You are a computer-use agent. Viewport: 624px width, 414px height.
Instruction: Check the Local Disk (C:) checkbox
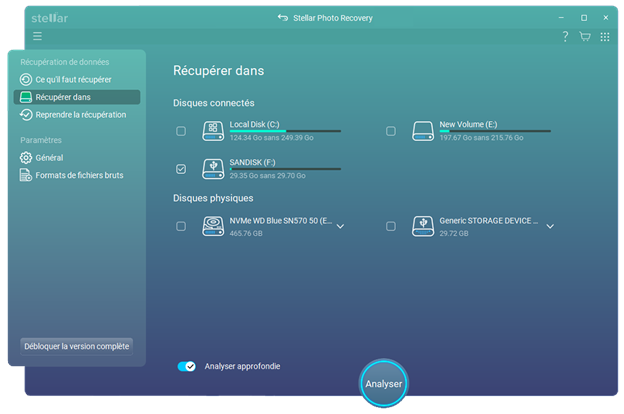[181, 131]
